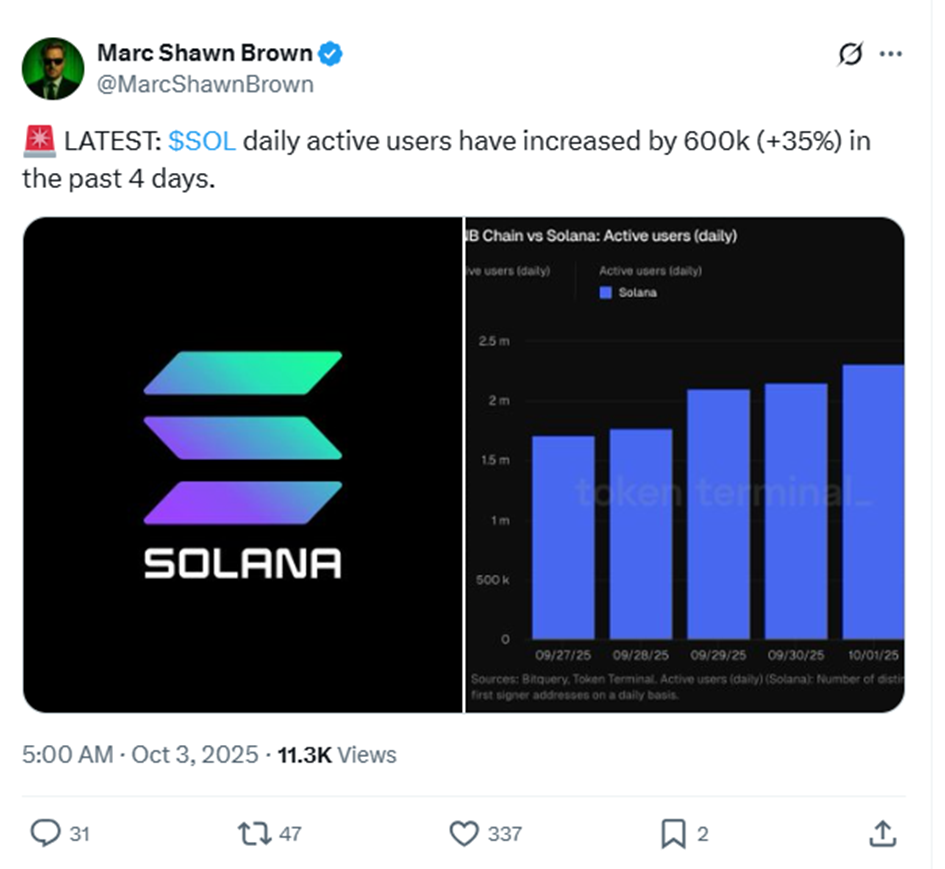Open the share icon menu
Screen dimensions: 945x869
pos(882,833)
